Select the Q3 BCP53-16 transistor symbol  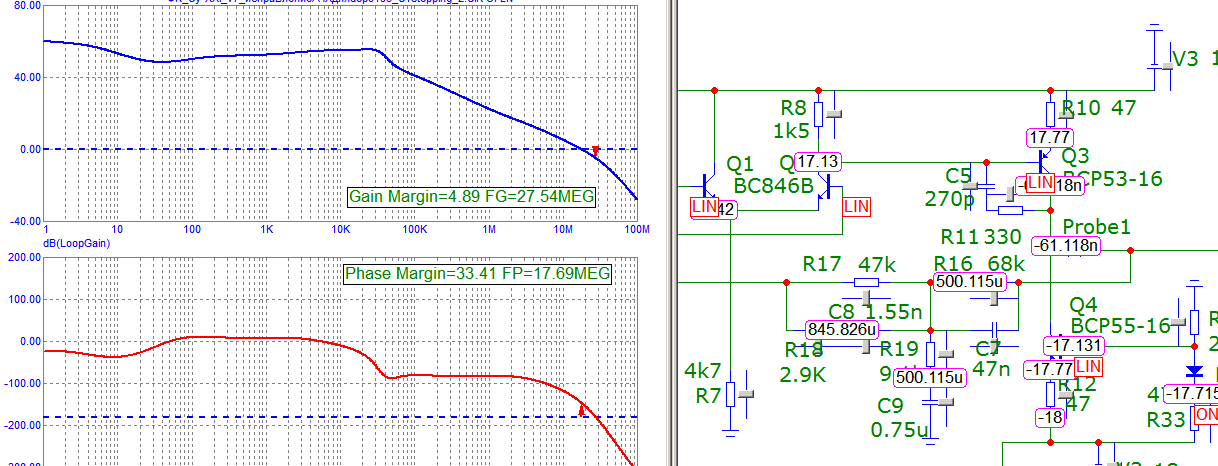coord(1043,163)
